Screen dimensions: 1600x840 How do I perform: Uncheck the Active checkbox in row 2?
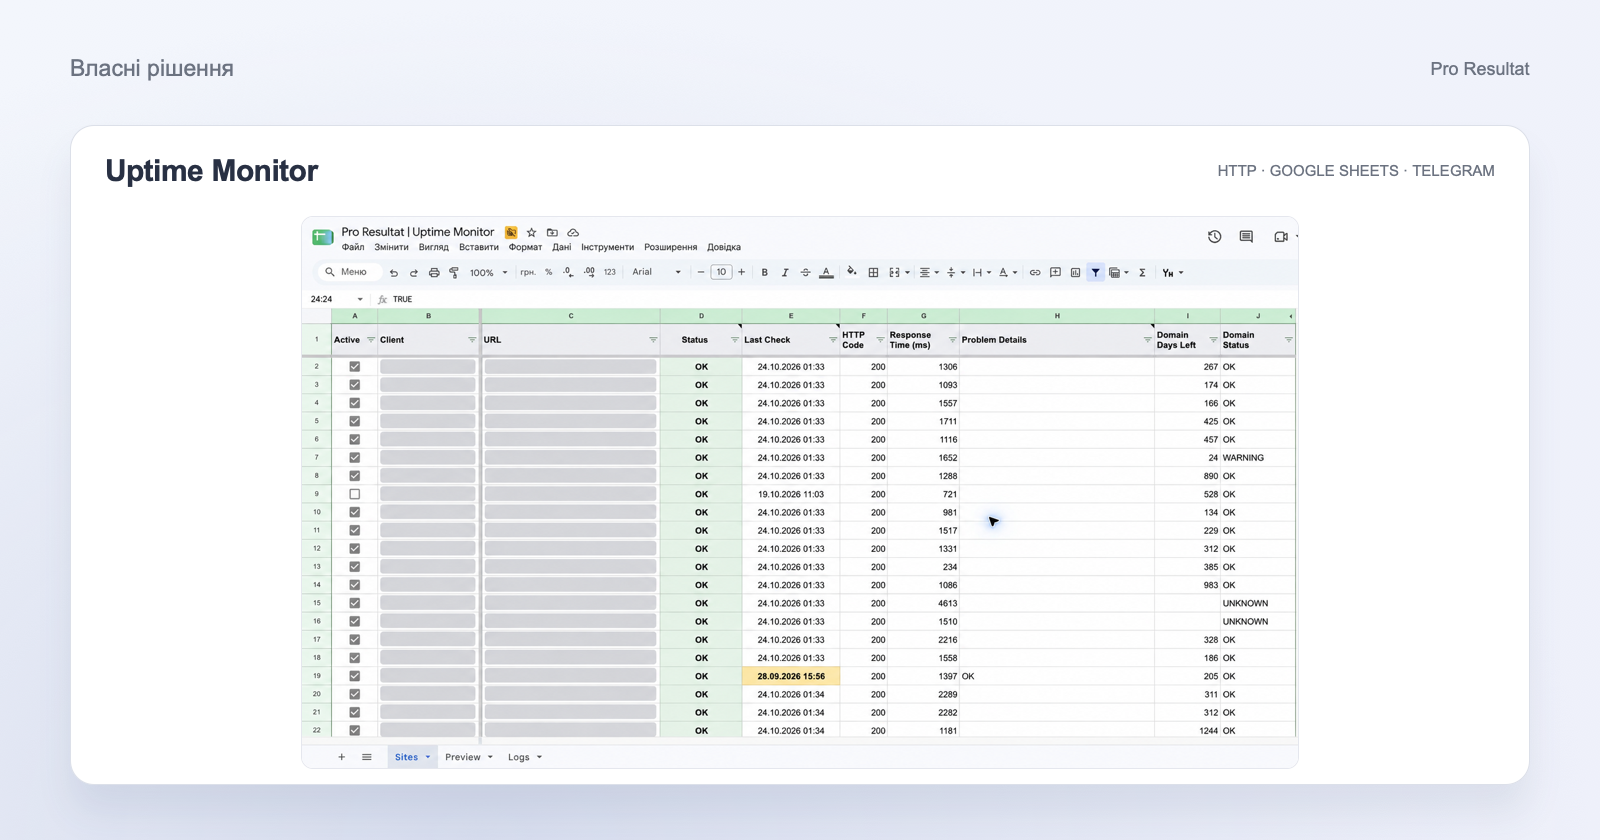pyautogui.click(x=354, y=367)
